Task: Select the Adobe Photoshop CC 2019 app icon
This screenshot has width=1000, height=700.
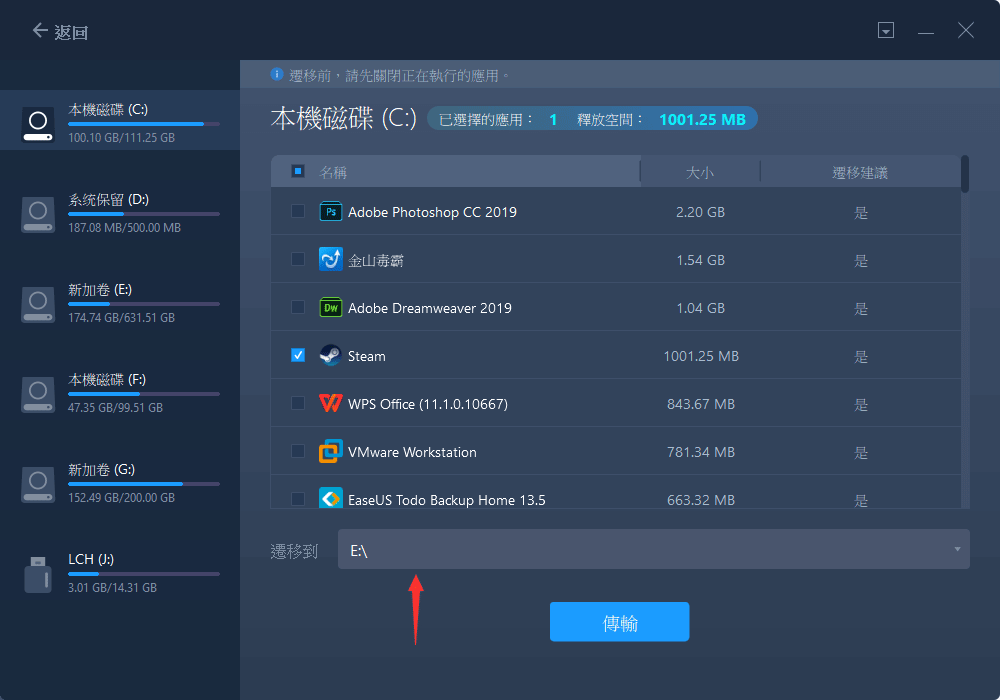Action: coord(330,212)
